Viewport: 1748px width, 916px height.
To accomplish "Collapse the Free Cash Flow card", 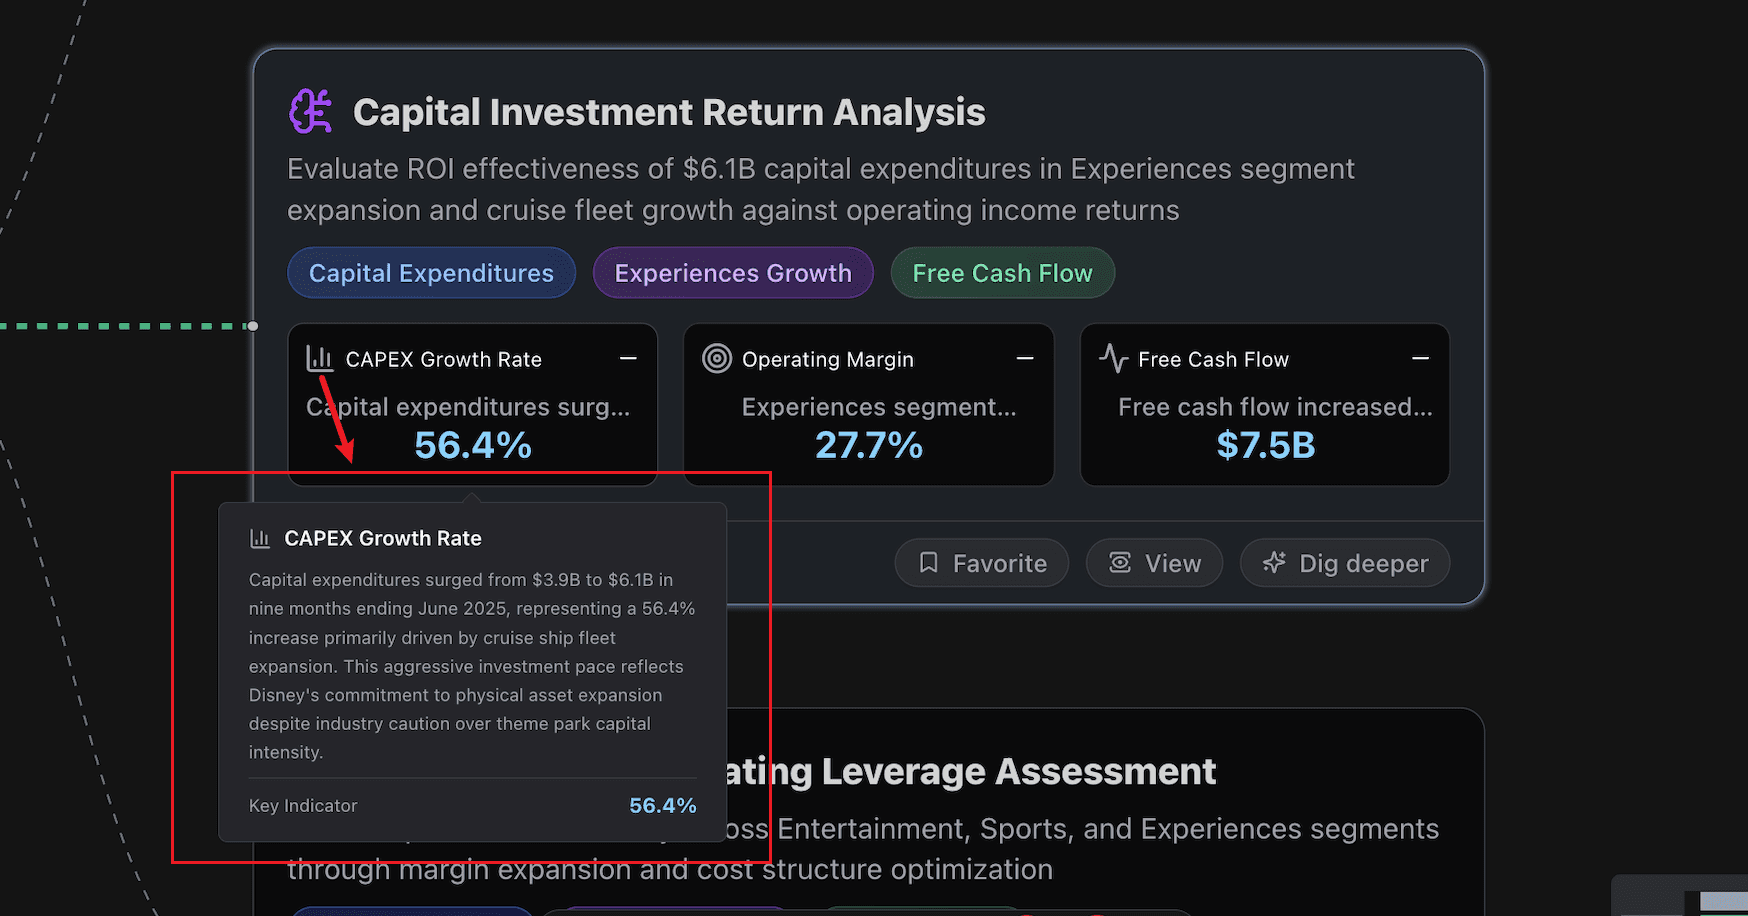I will click(1420, 358).
